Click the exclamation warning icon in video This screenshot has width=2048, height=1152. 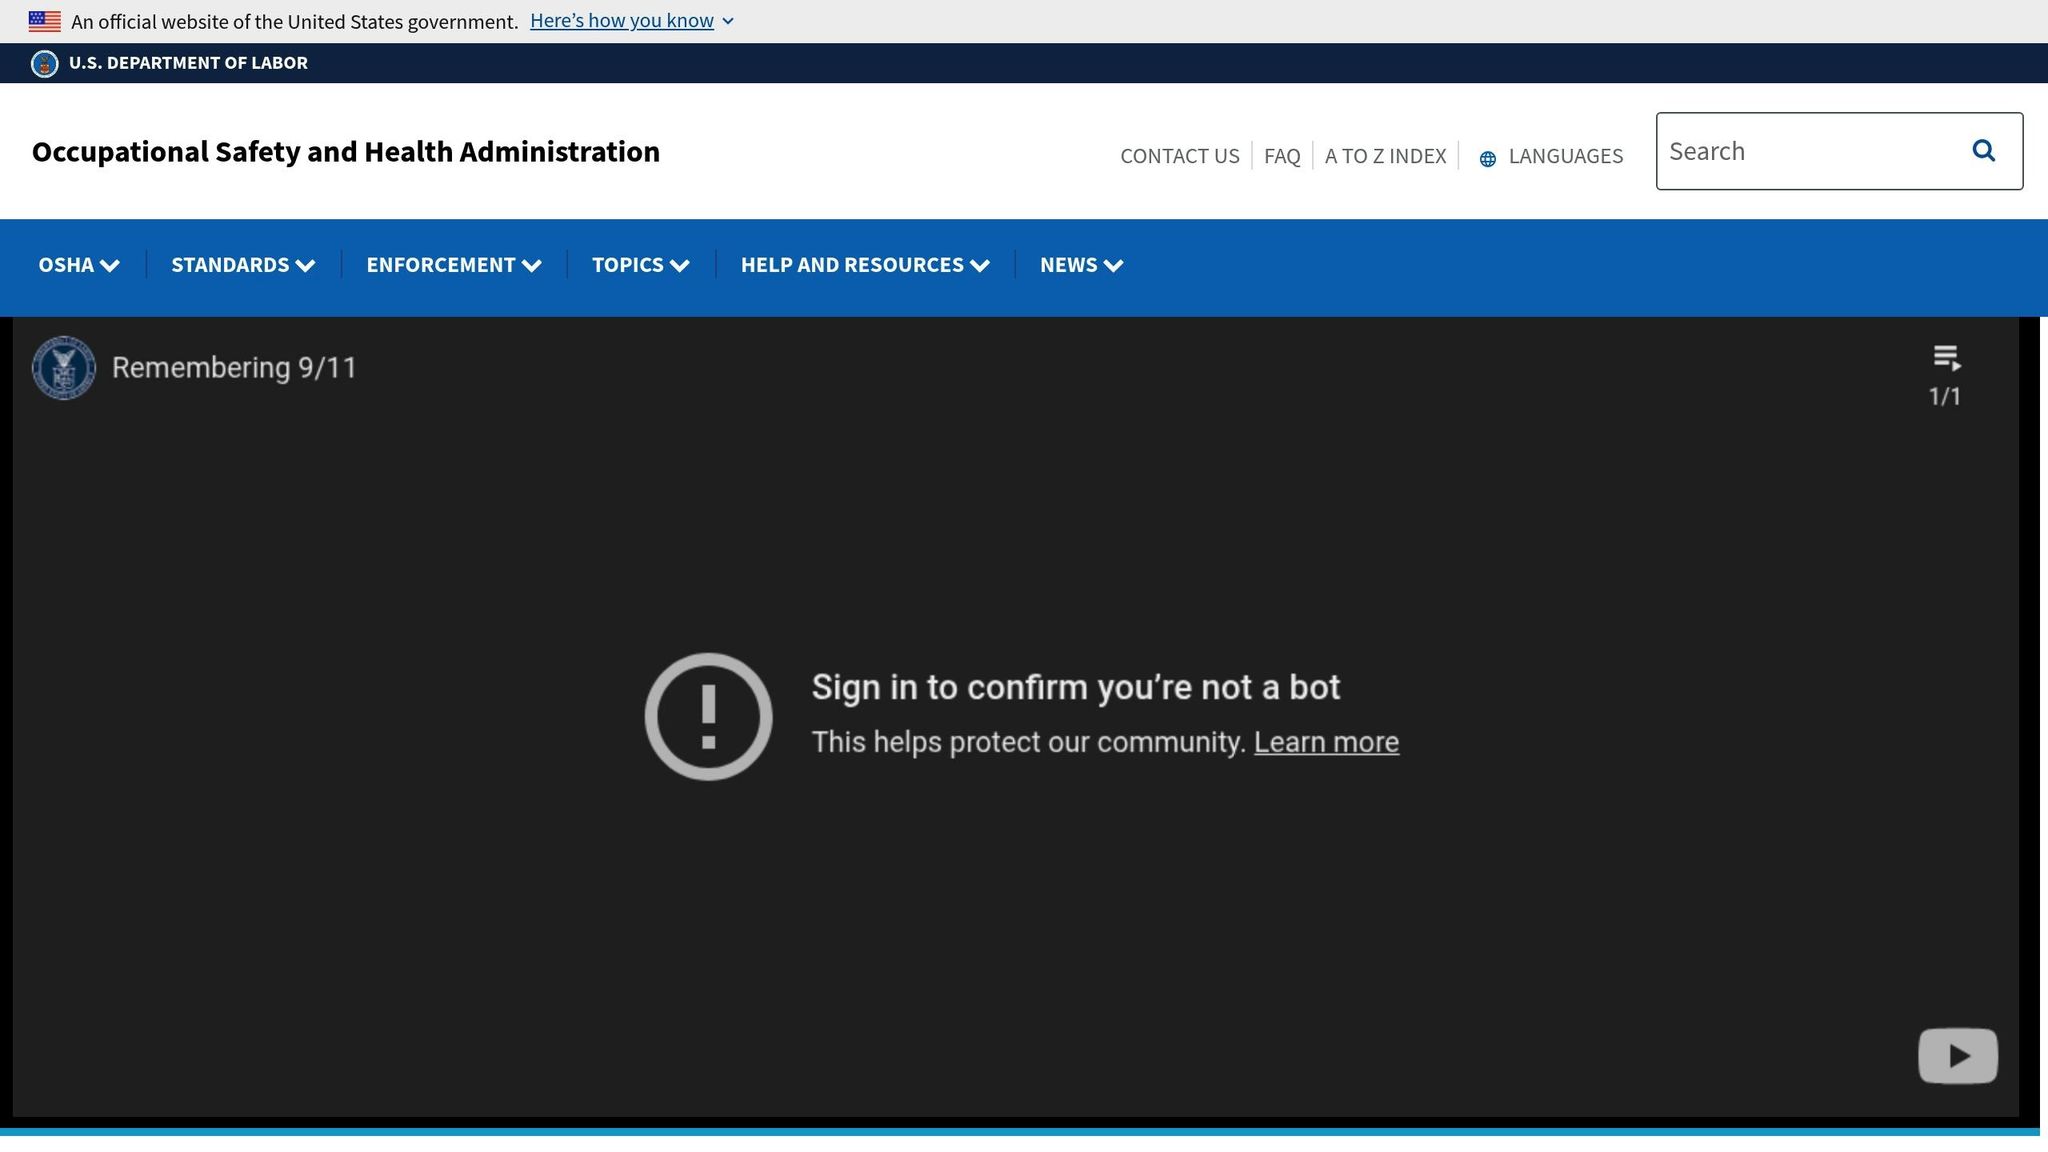coord(708,717)
